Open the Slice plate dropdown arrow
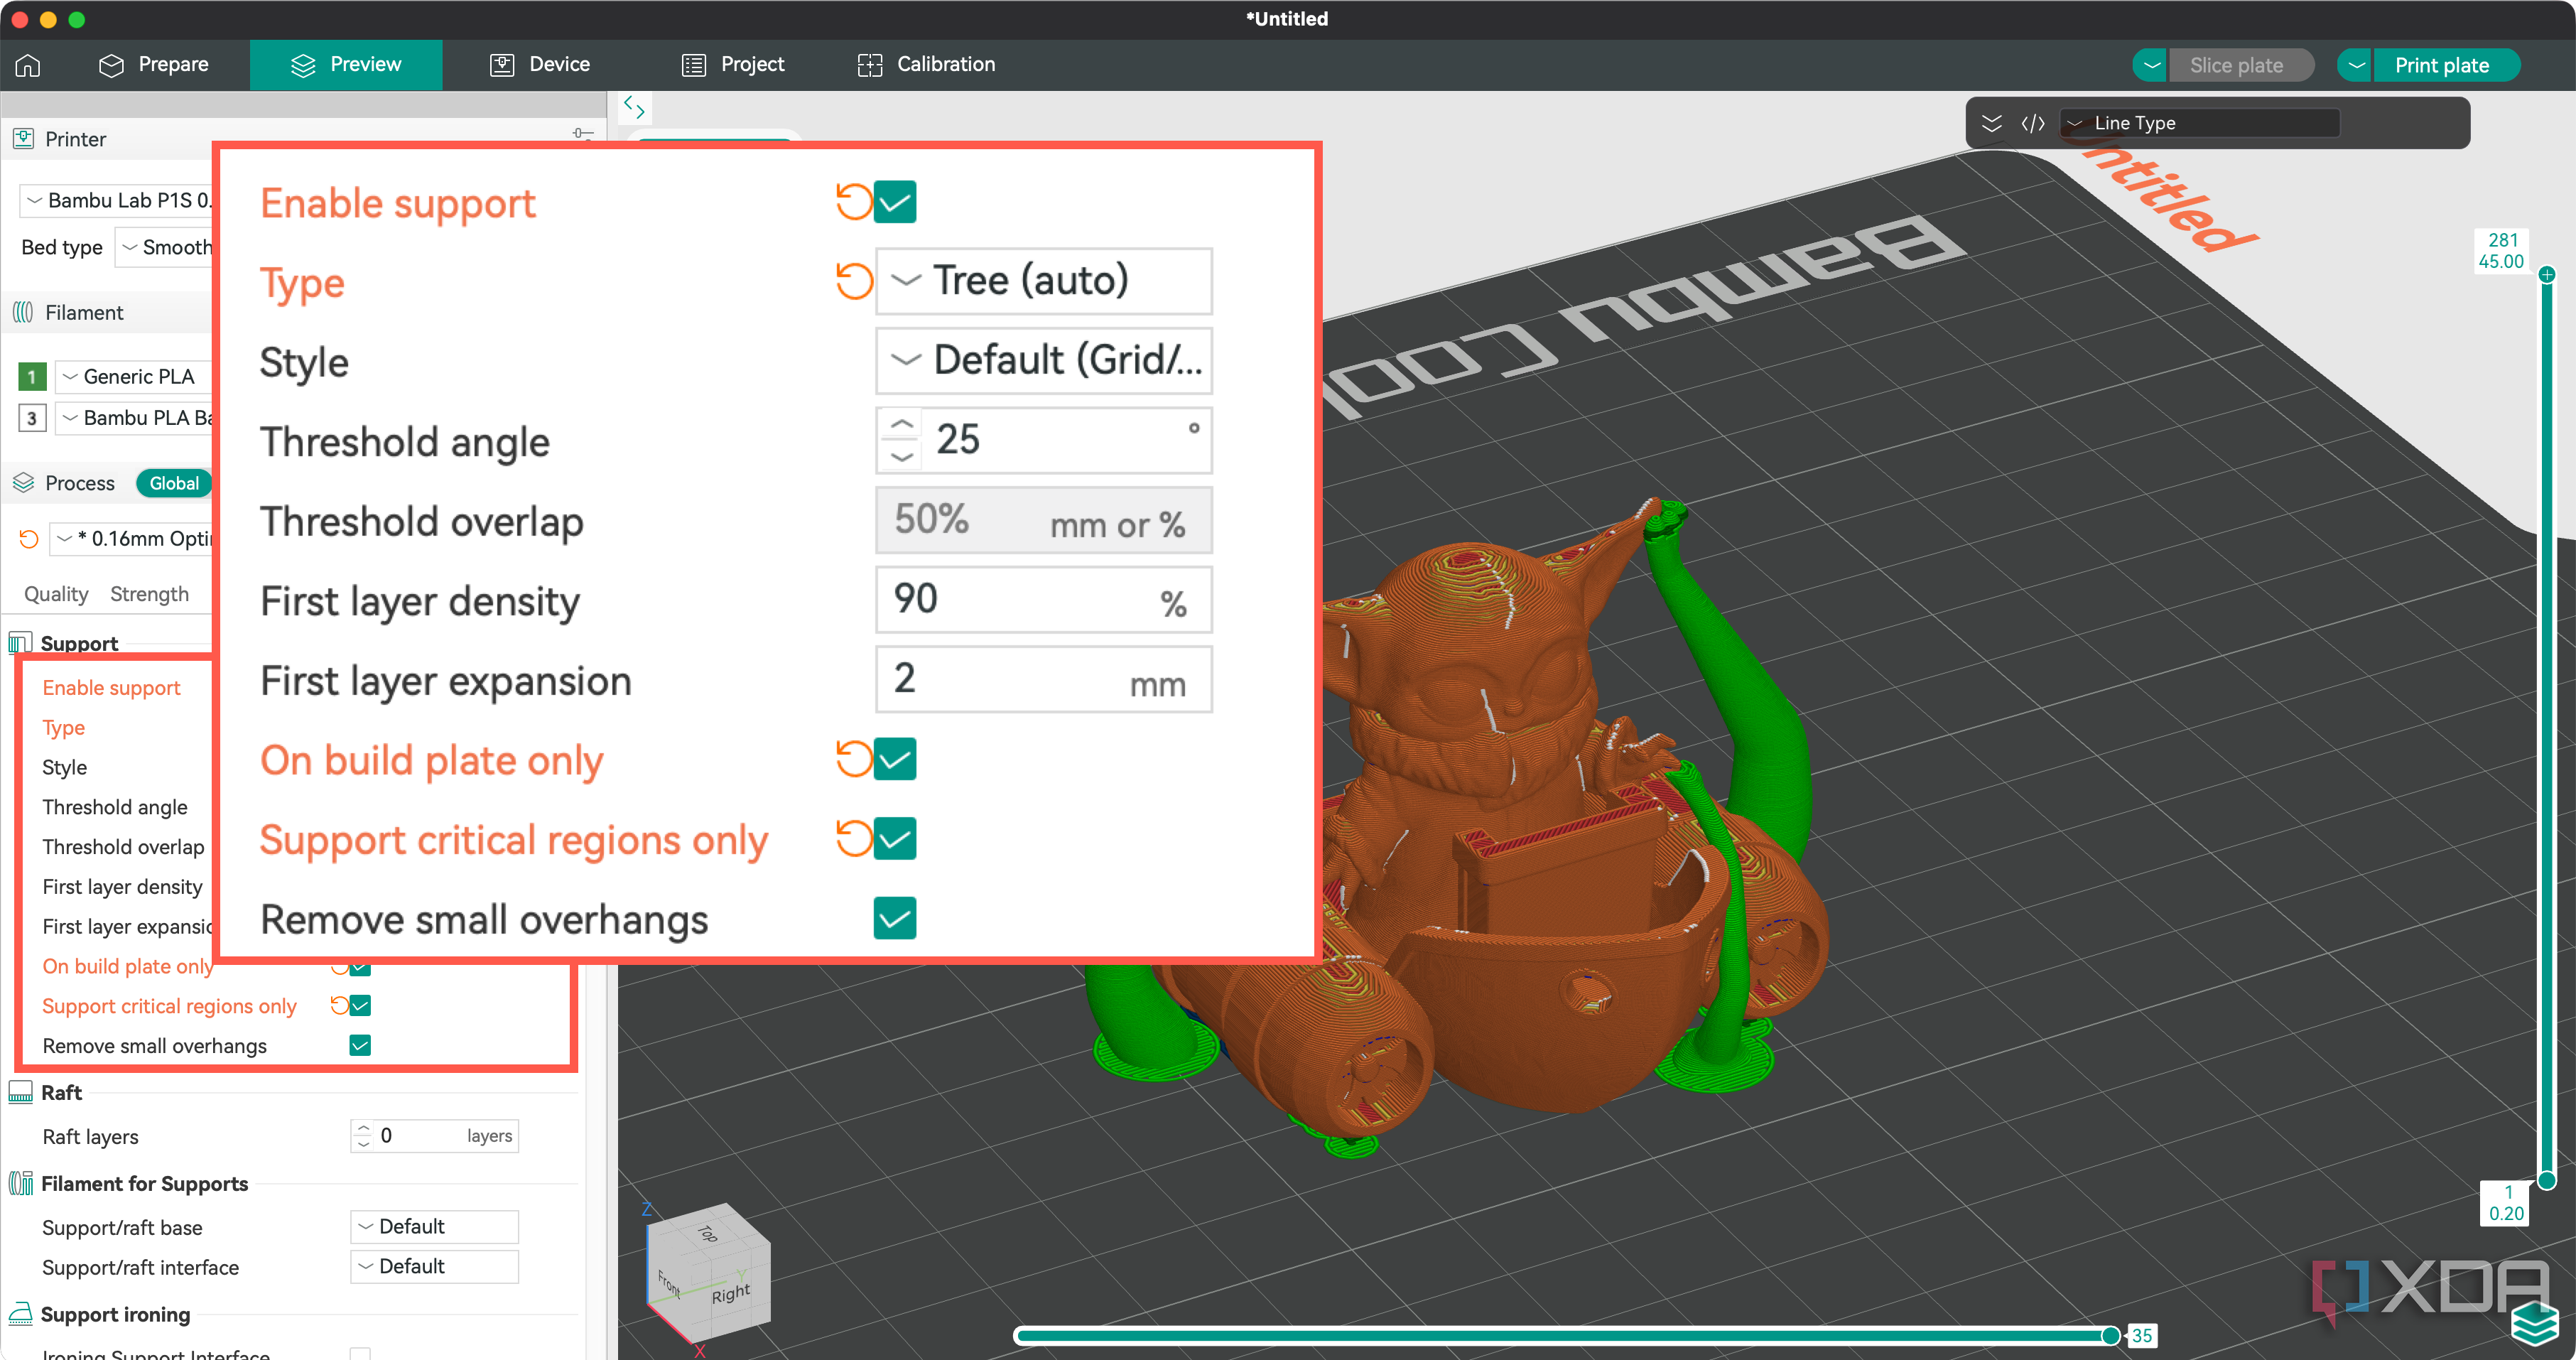The image size is (2576, 1360). point(2151,66)
